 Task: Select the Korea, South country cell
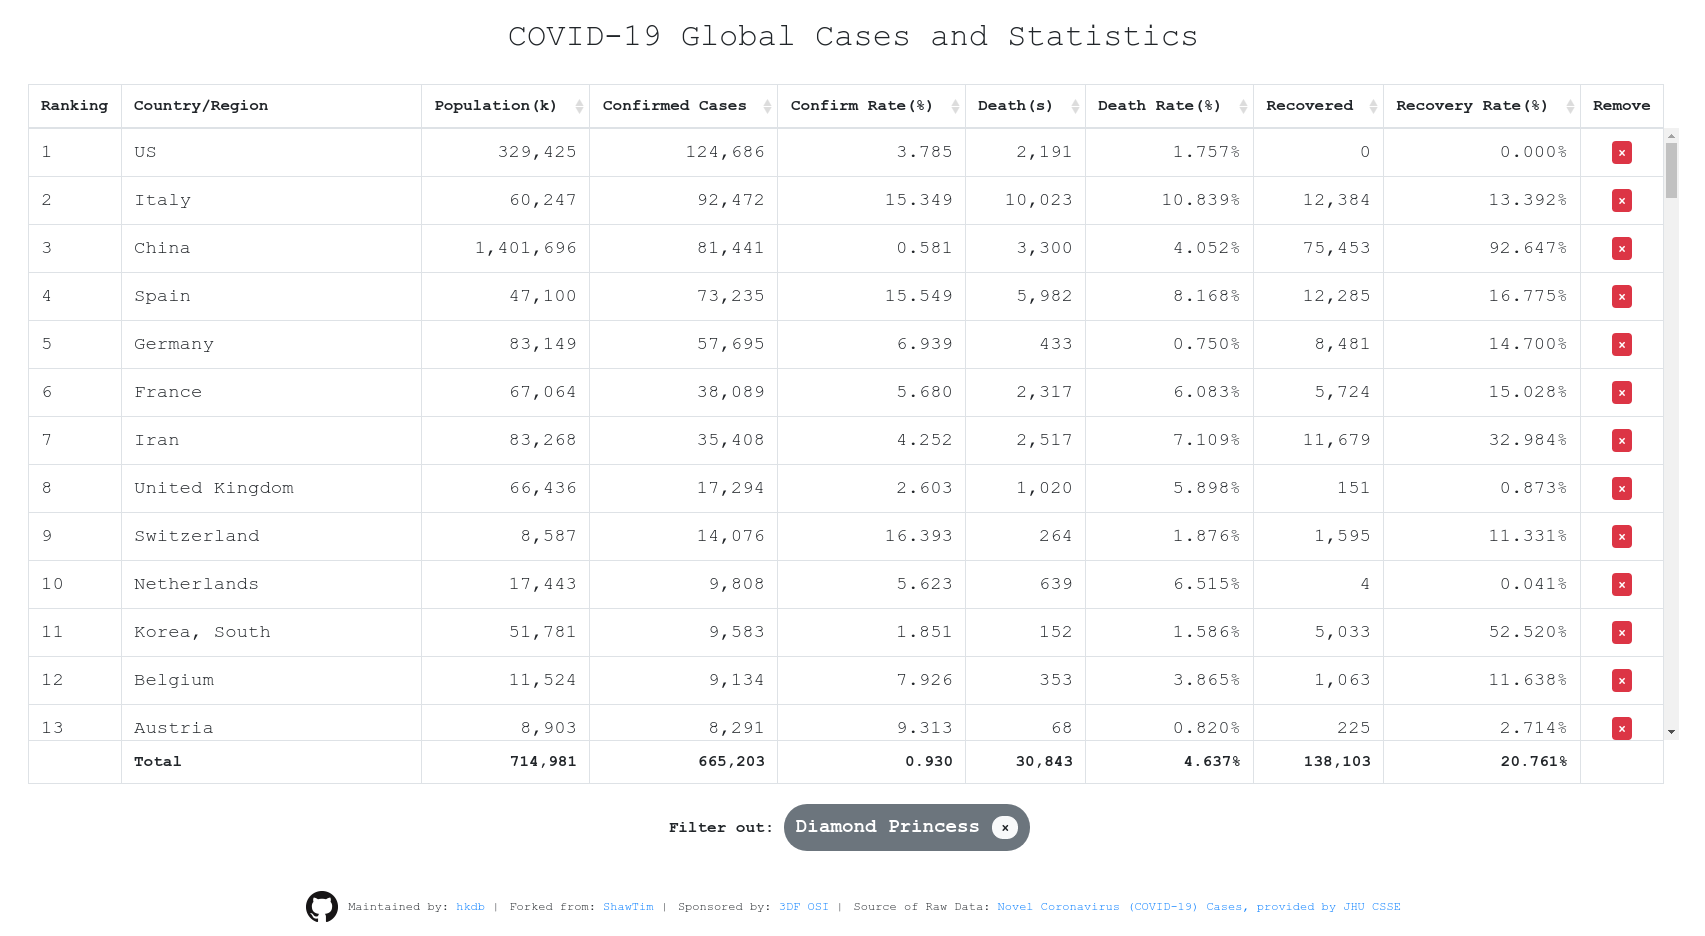click(271, 632)
